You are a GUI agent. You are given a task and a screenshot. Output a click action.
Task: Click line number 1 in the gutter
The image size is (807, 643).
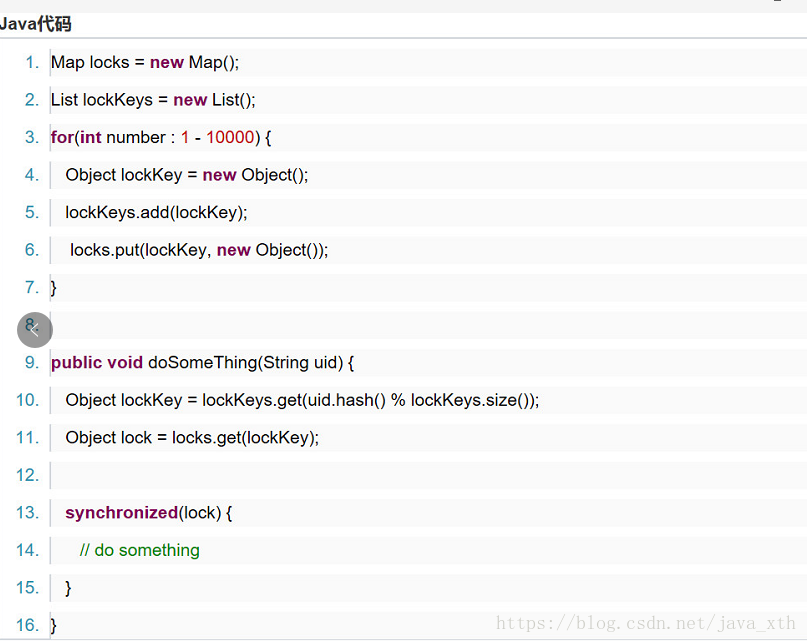tap(32, 62)
